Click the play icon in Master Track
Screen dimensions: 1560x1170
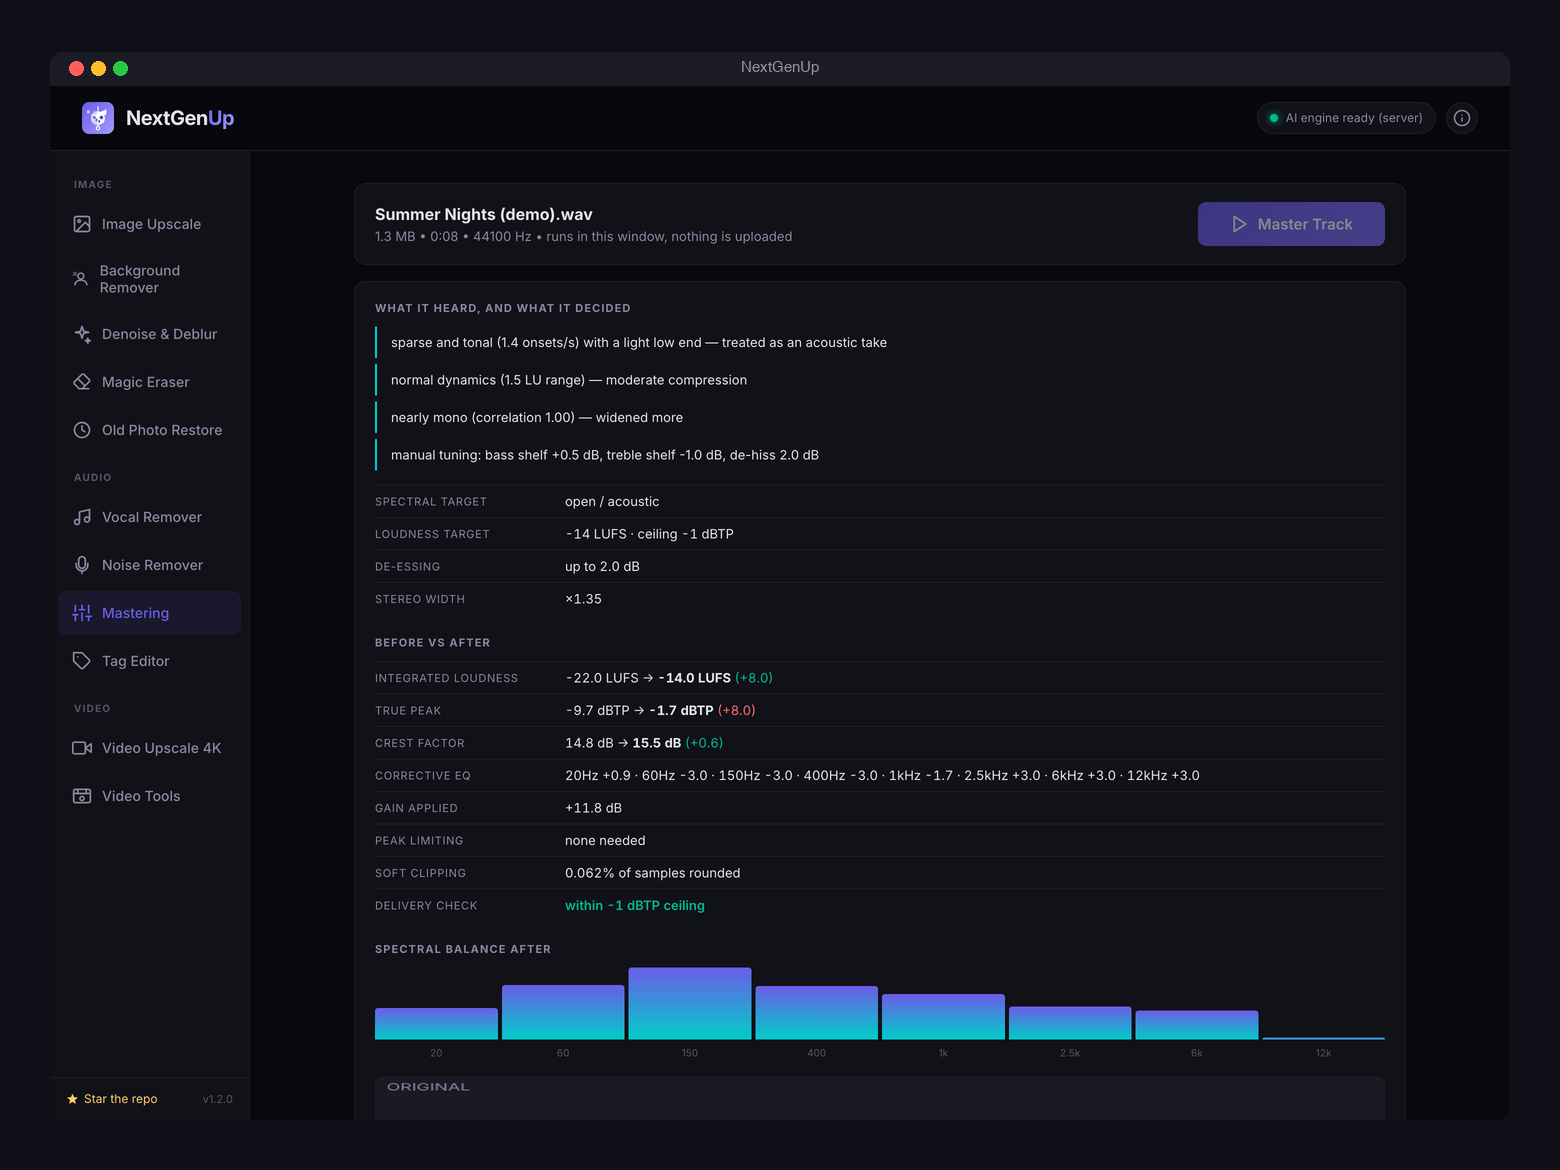point(1240,224)
